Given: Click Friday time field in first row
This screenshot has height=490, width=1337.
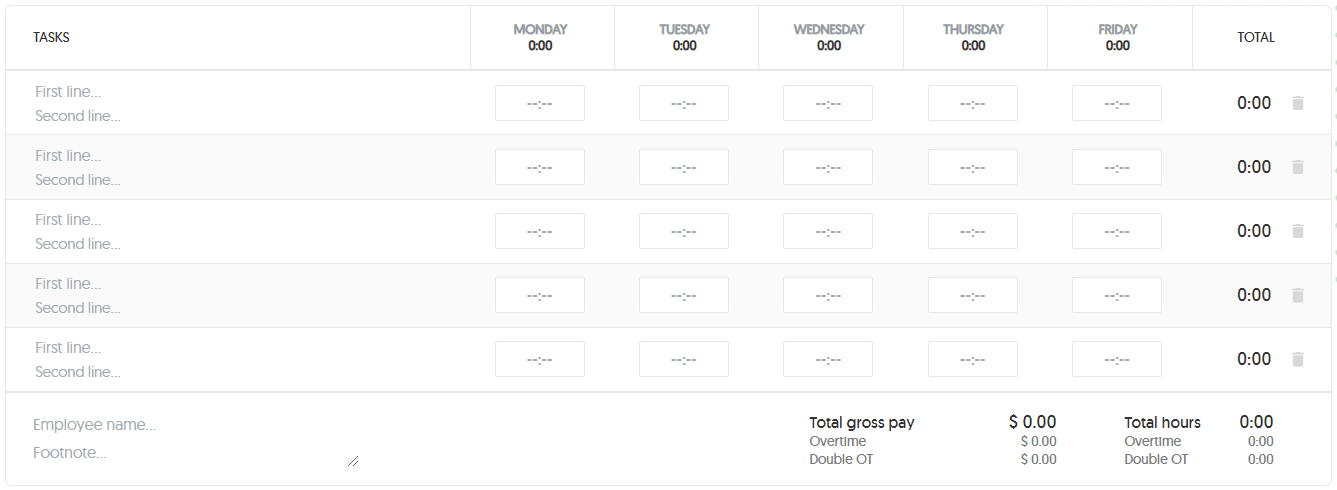Looking at the screenshot, I should 1117,103.
